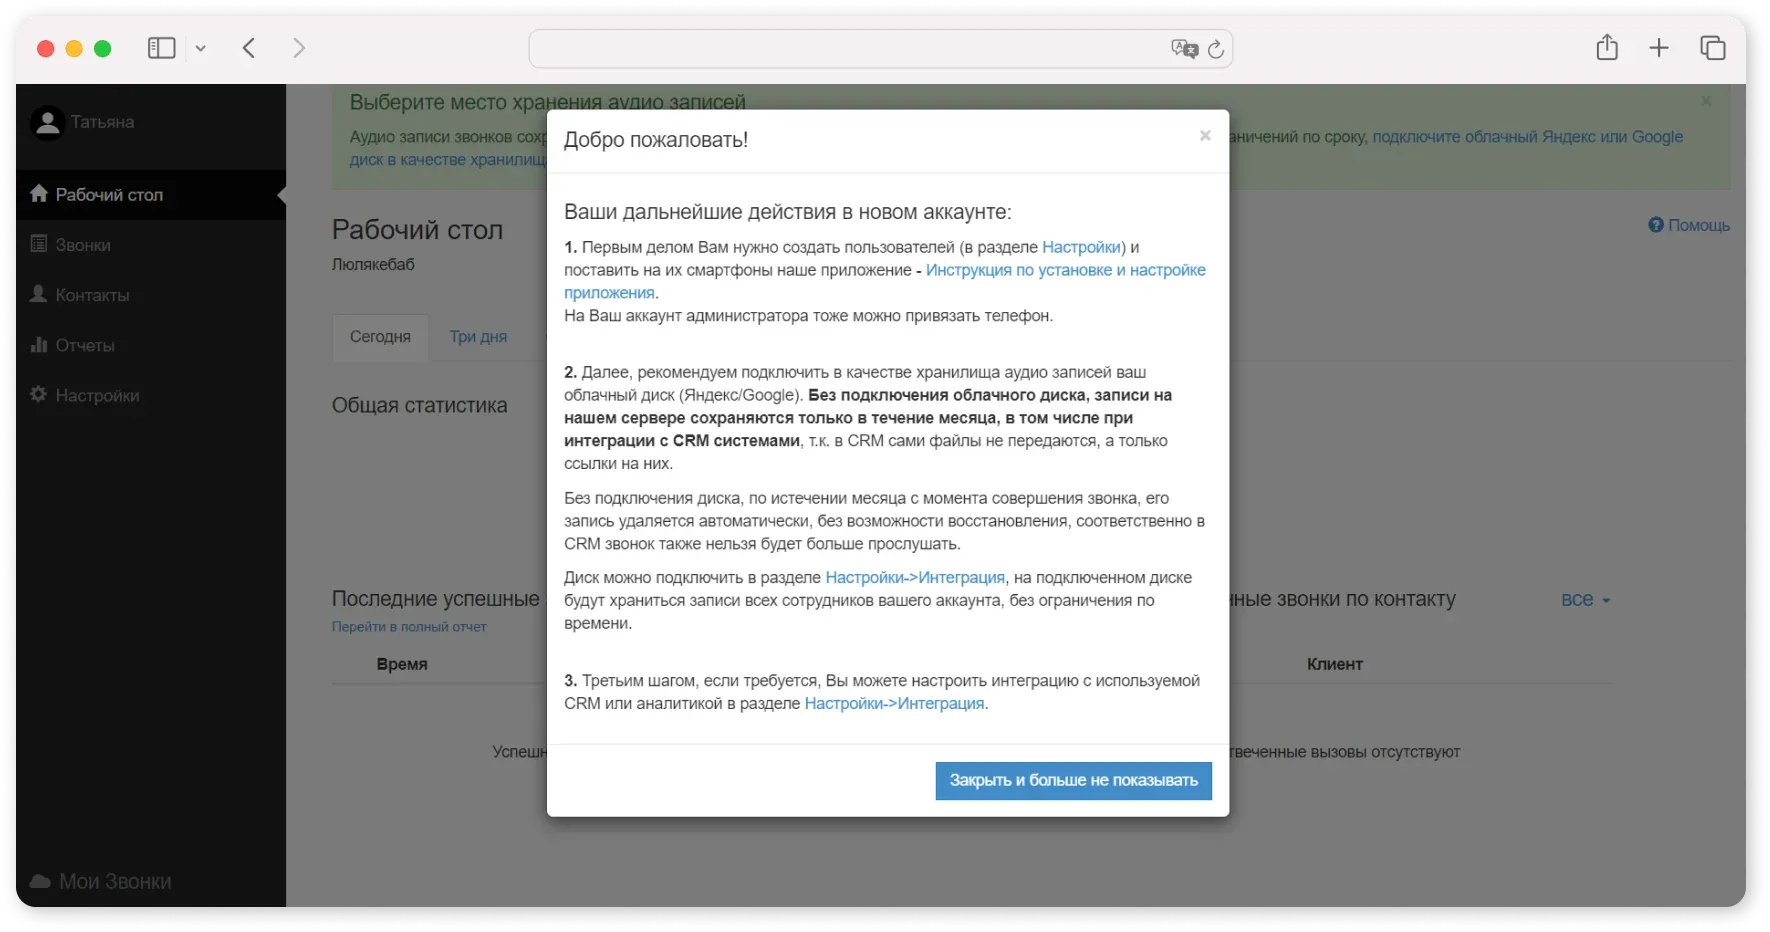
Task: Open the Отчеты reports chart icon
Action: (x=38, y=344)
